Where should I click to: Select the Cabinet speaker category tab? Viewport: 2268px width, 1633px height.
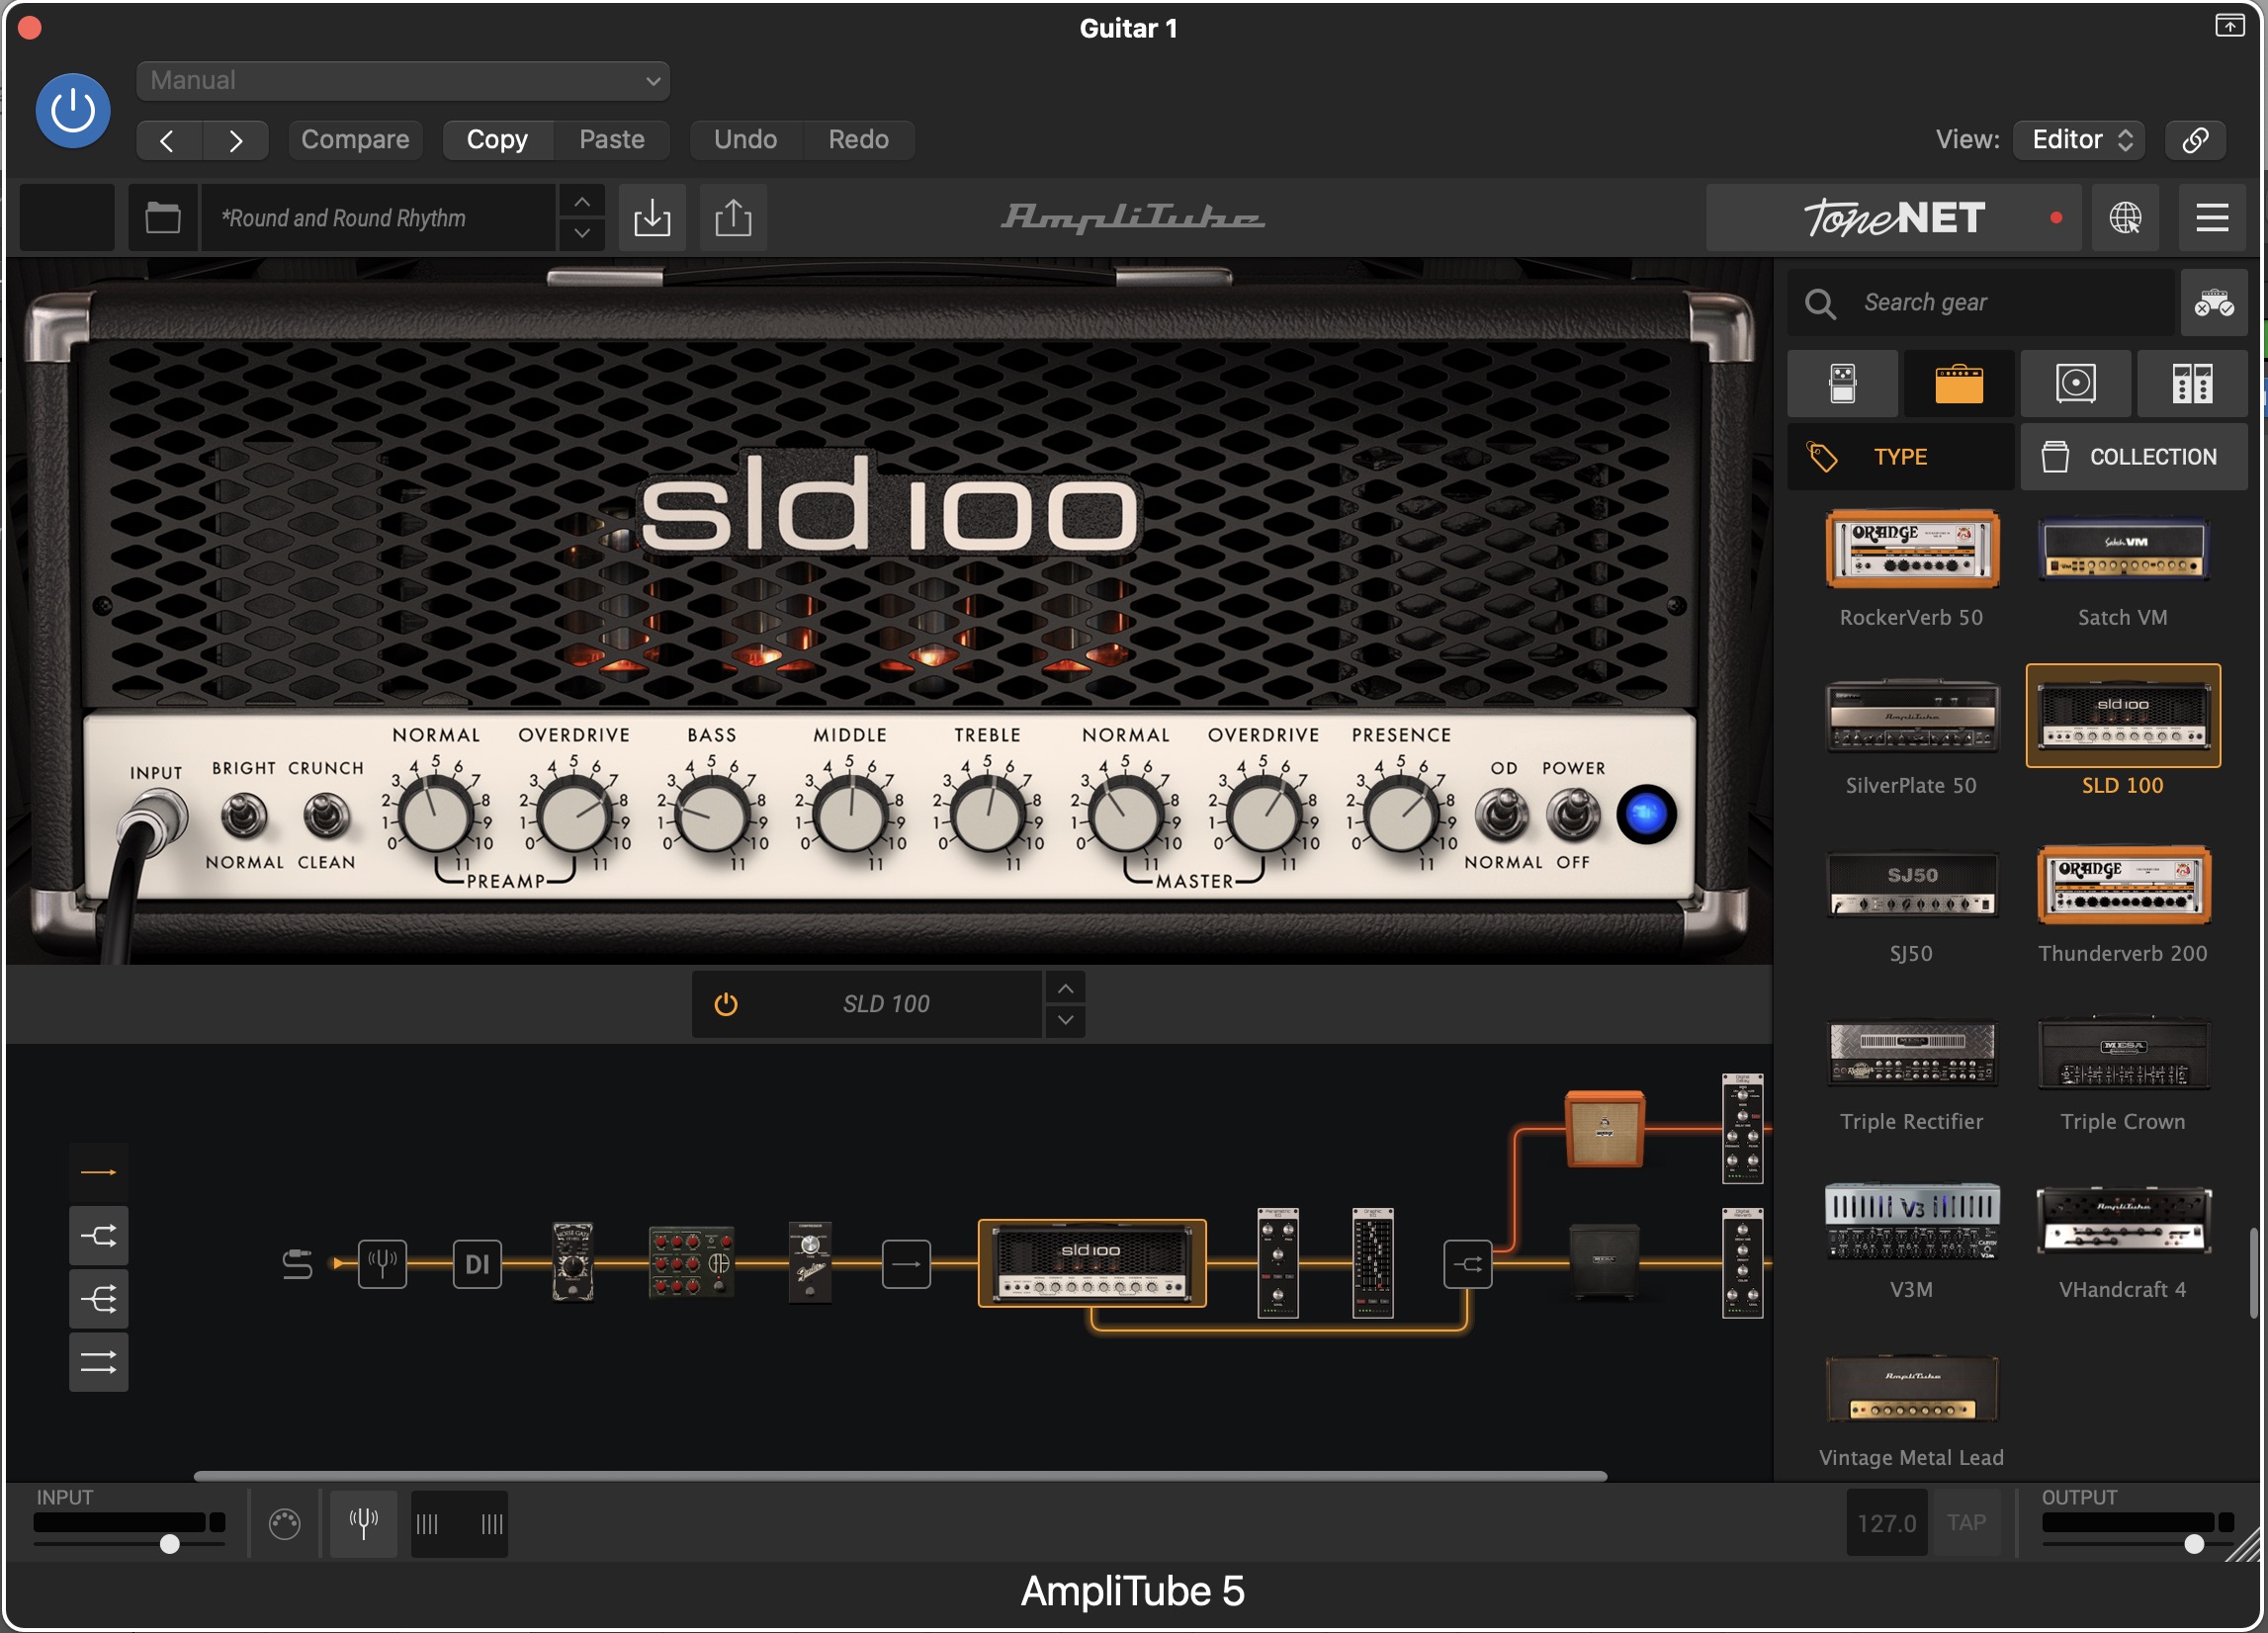click(x=2076, y=383)
